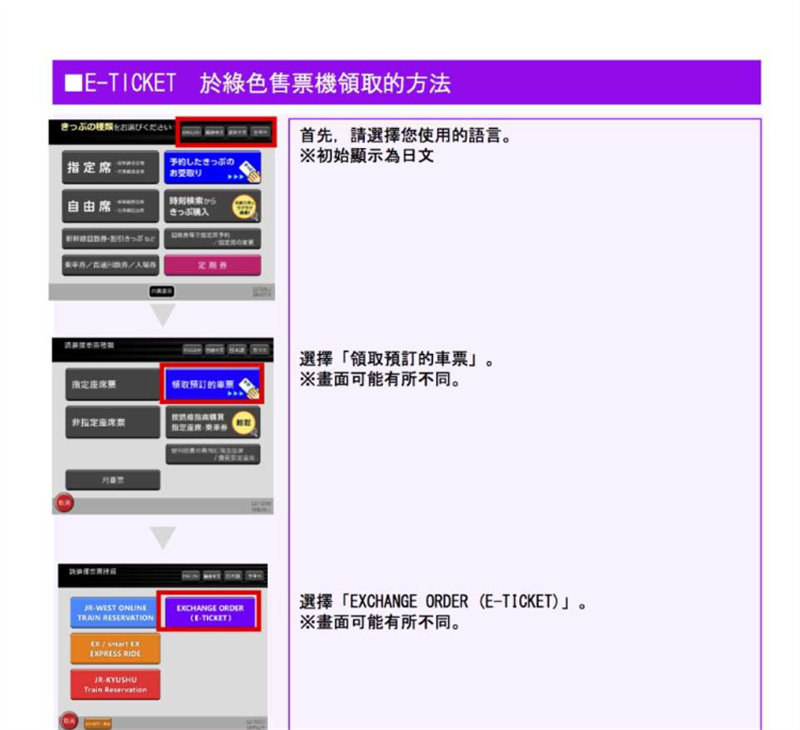The width and height of the screenshot is (800, 730).
Task: Choose blue JR-WEST ONLINE TRAIN RESERVATION button
Action: tap(113, 612)
